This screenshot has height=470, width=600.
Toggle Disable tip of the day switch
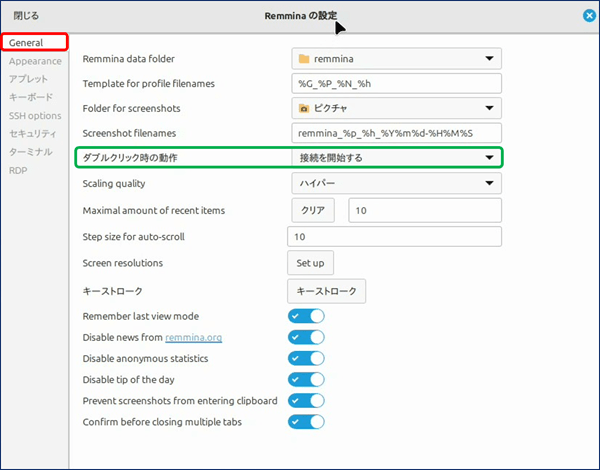click(x=306, y=379)
